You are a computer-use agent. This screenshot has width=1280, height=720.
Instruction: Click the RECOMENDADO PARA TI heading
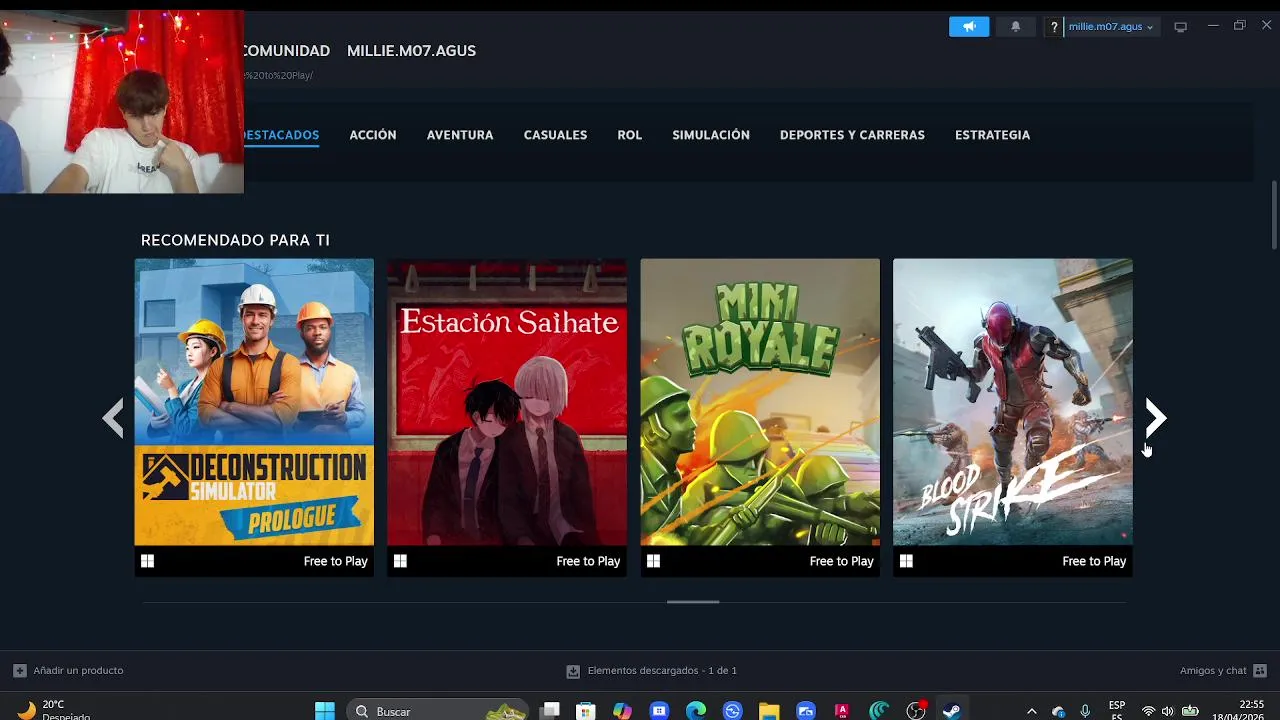pos(235,240)
